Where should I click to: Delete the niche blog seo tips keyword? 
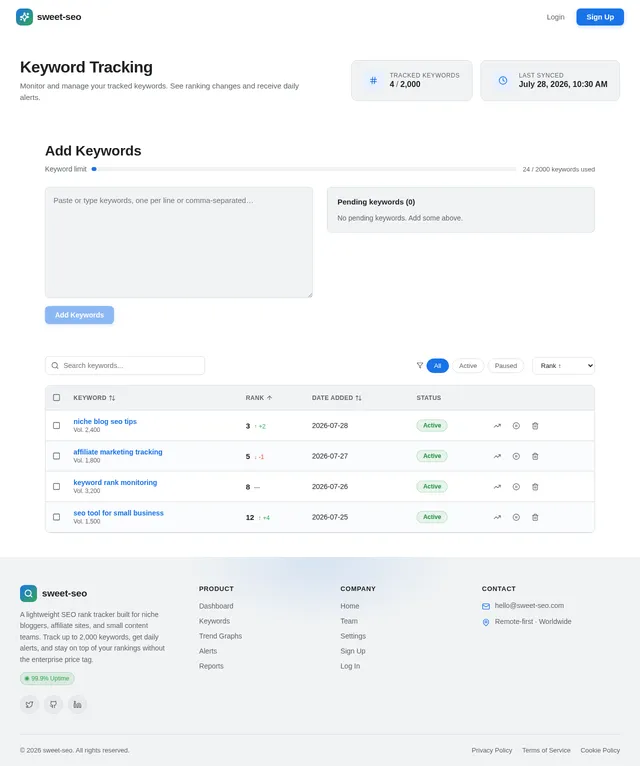(535, 426)
